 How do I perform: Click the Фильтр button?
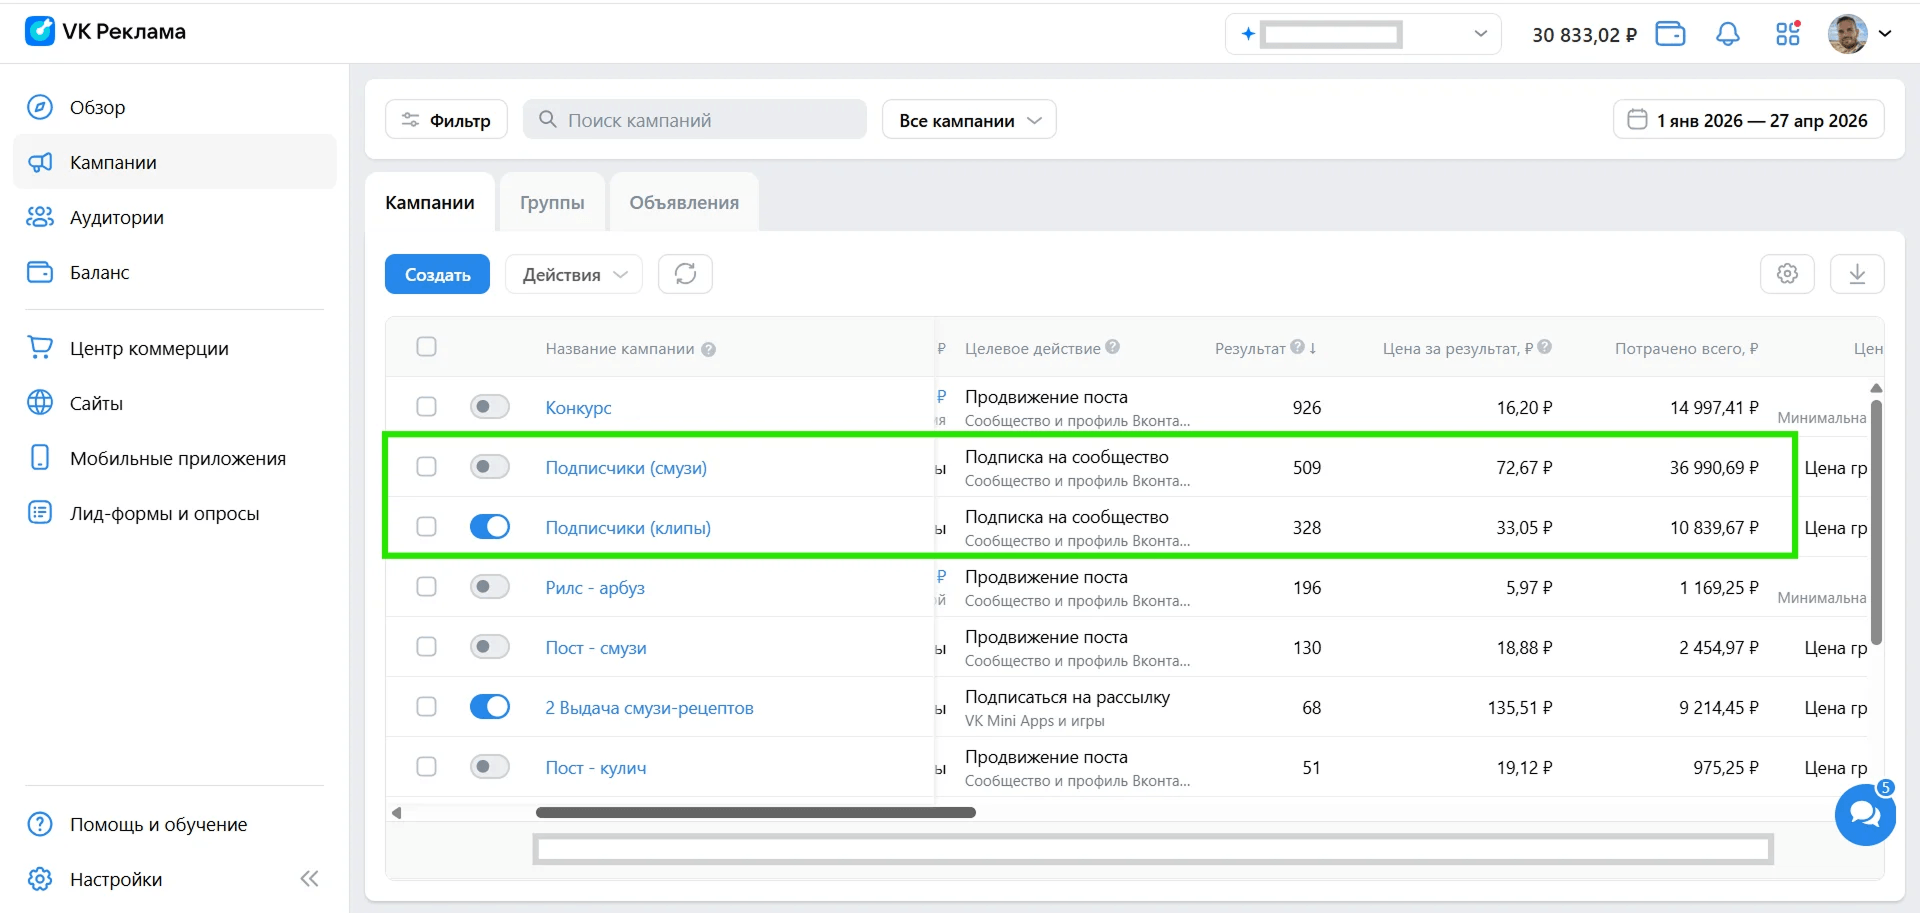(x=446, y=120)
